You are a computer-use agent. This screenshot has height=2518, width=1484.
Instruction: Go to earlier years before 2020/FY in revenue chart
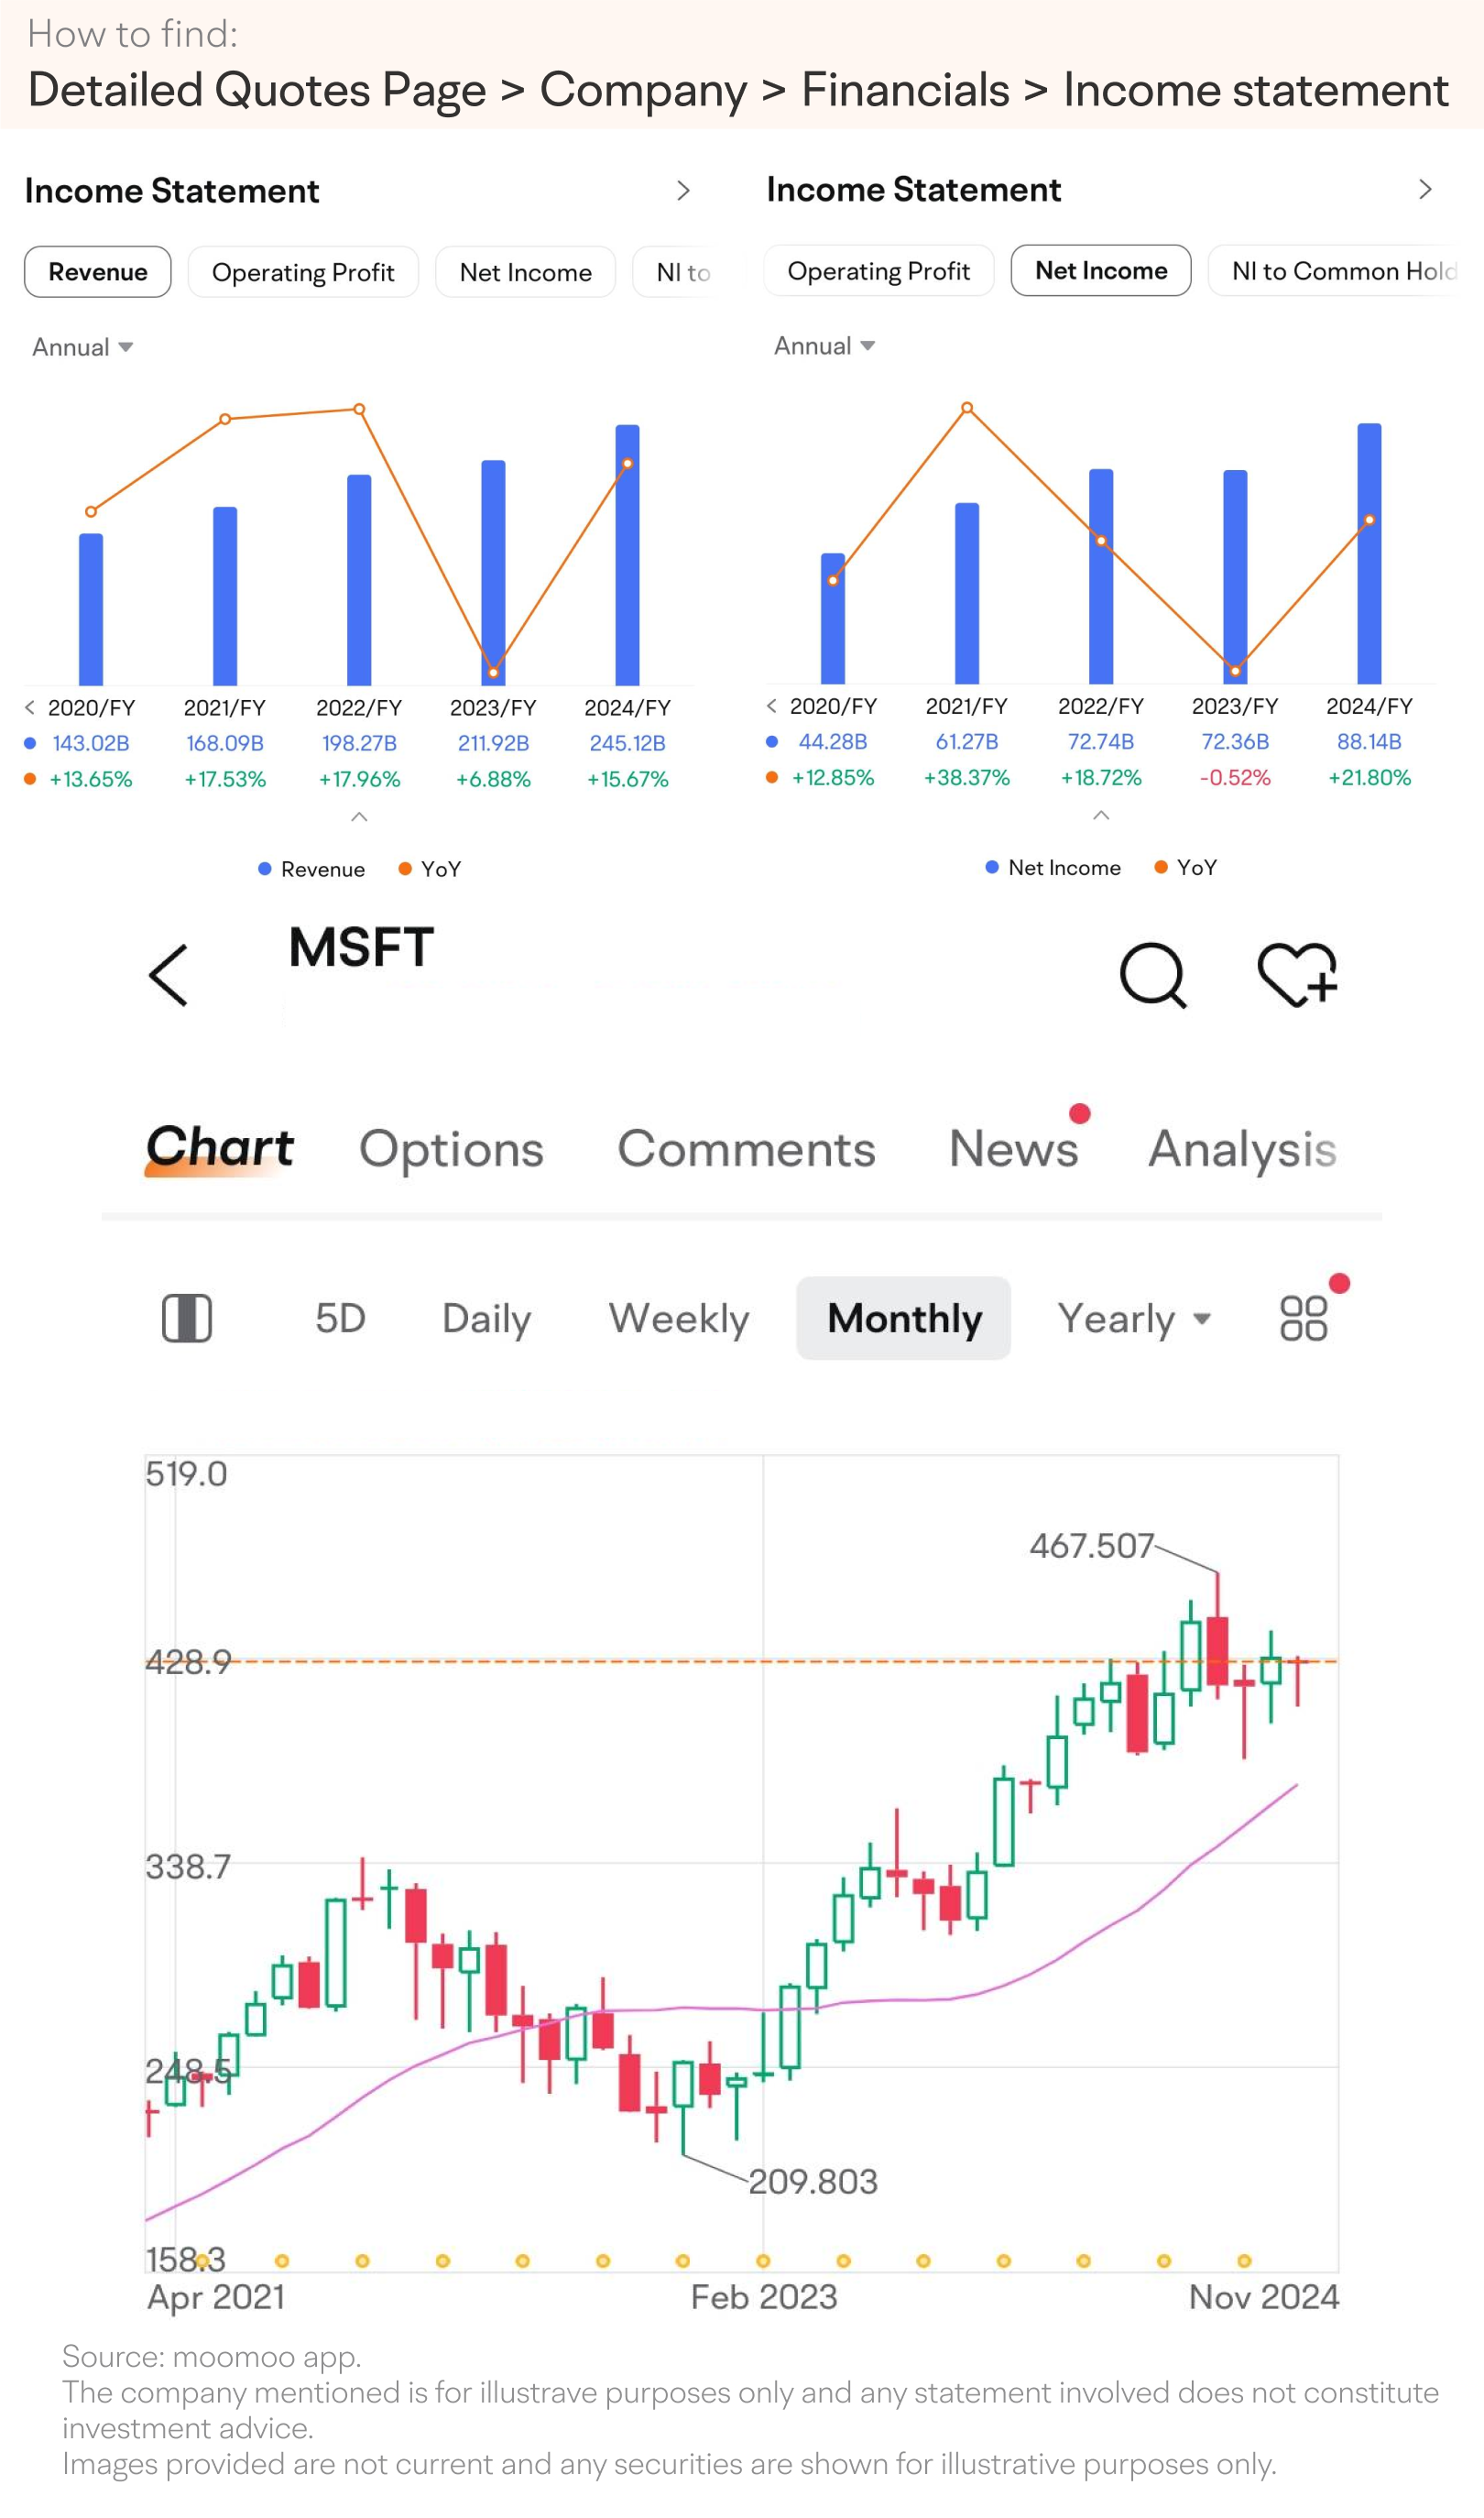coord(30,708)
